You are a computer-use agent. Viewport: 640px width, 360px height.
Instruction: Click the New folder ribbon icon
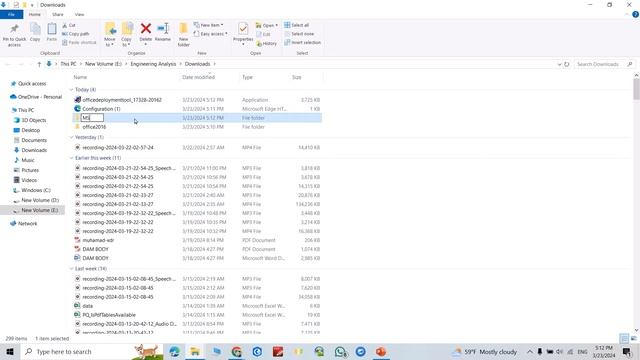point(184,29)
